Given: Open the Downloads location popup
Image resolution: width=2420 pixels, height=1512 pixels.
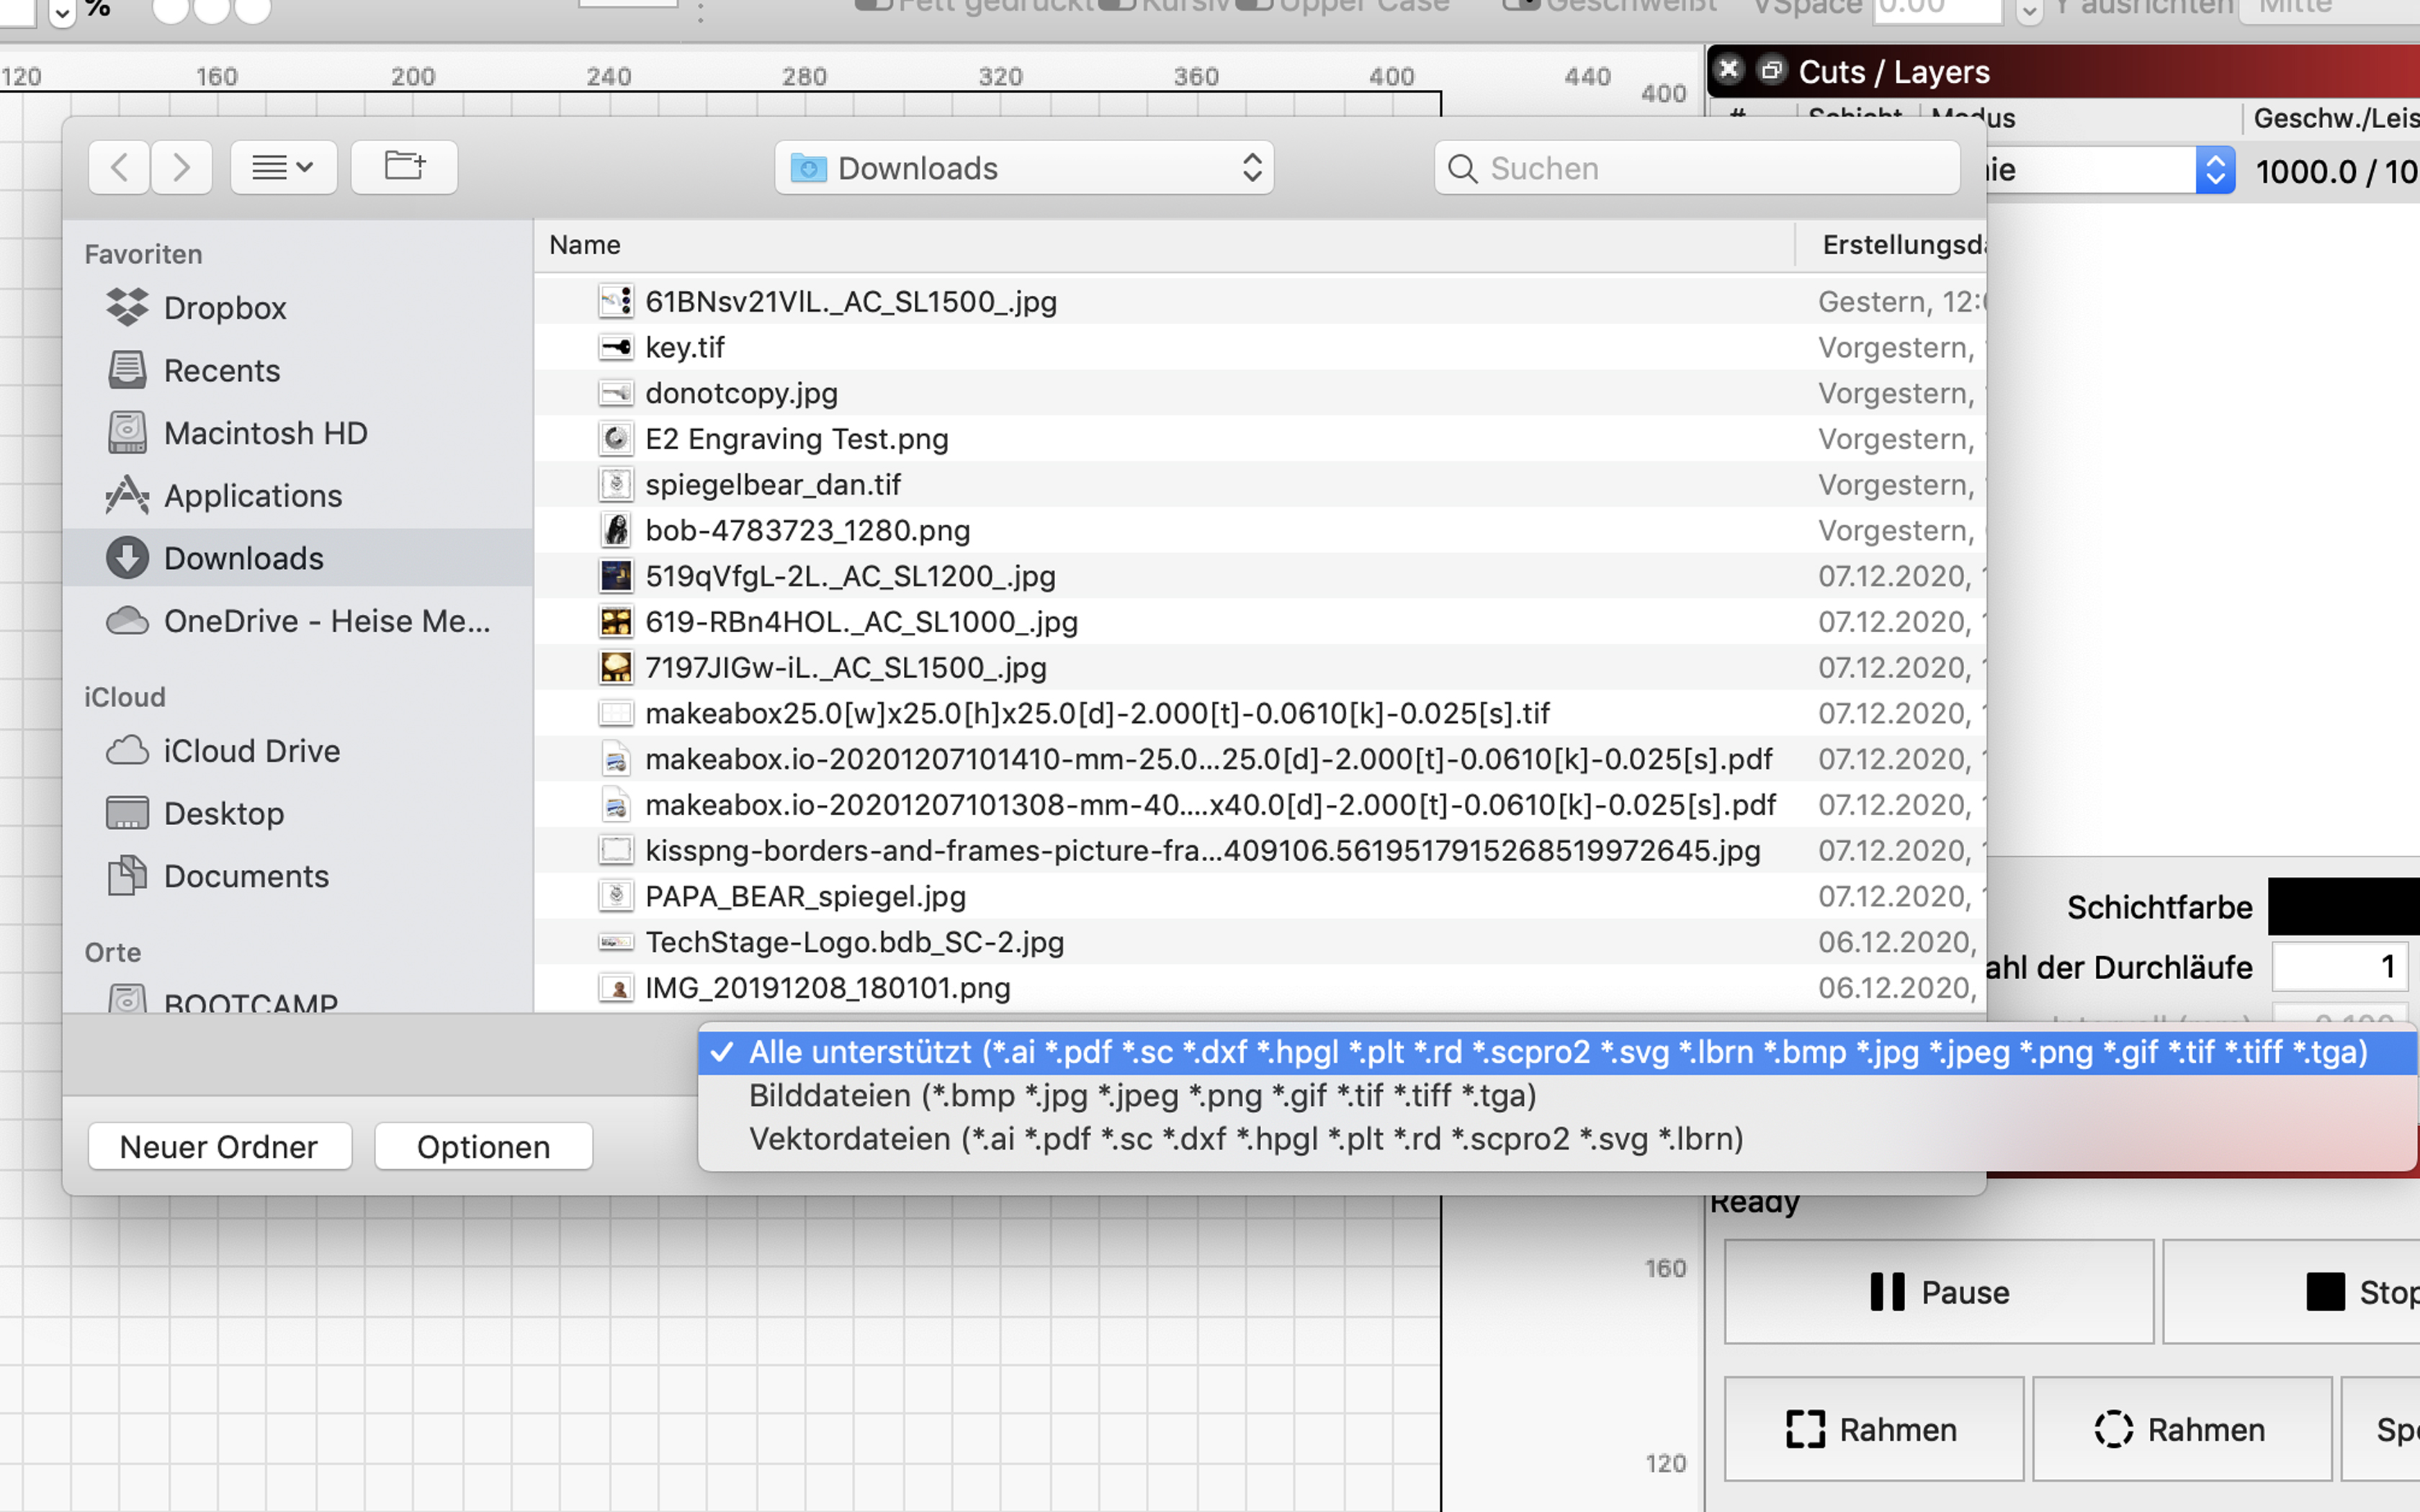Looking at the screenshot, I should pos(1024,168).
